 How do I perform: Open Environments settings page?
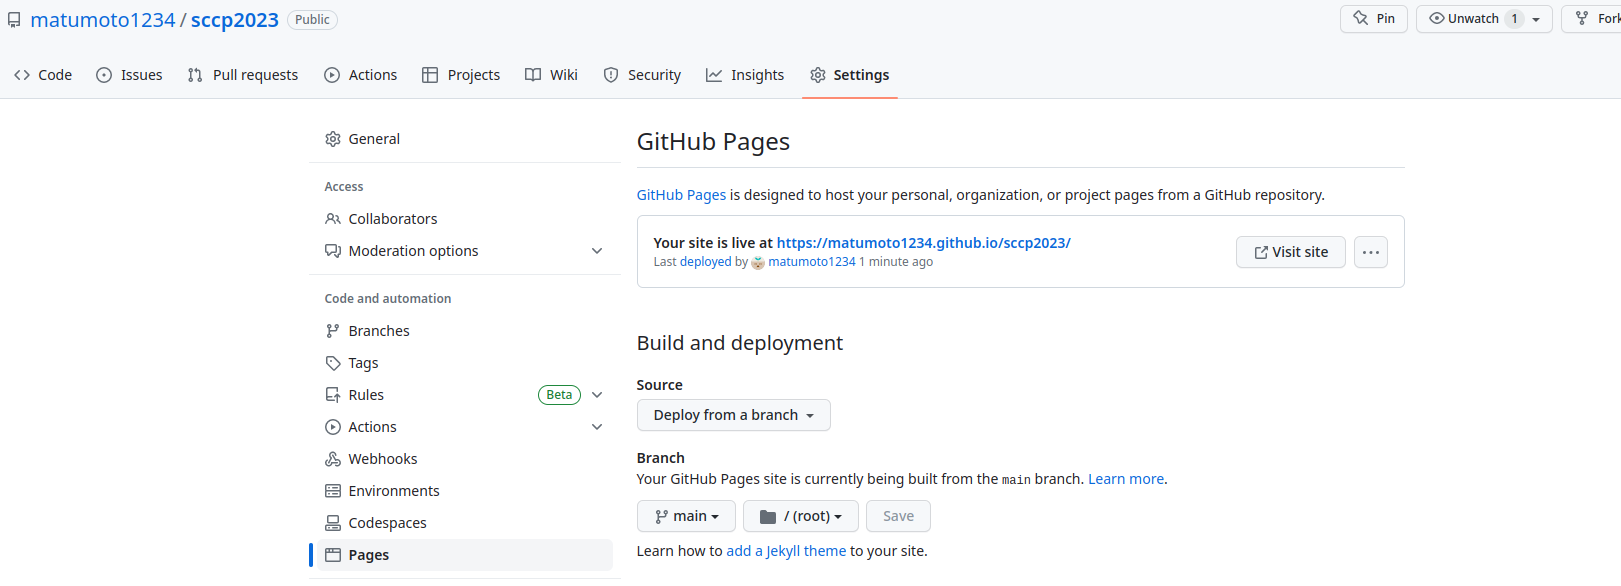click(465, 491)
